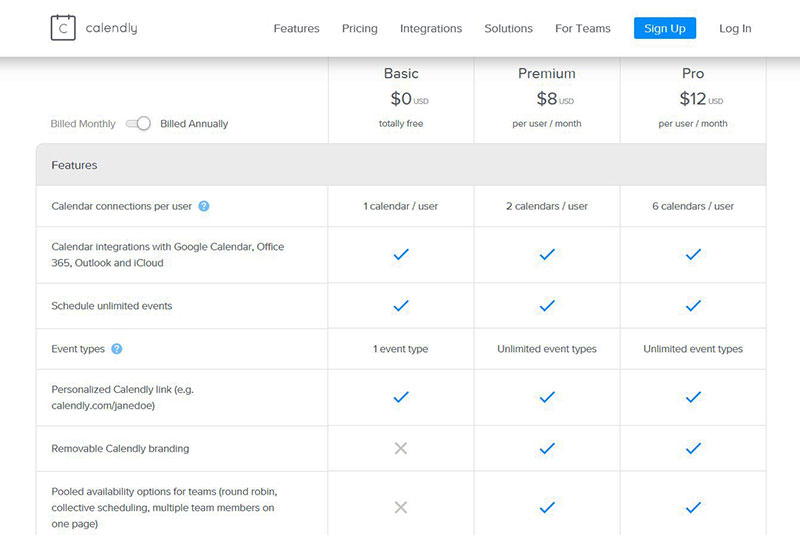This screenshot has height=535, width=800.
Task: Click the $8 USD price
Action: coord(555,98)
